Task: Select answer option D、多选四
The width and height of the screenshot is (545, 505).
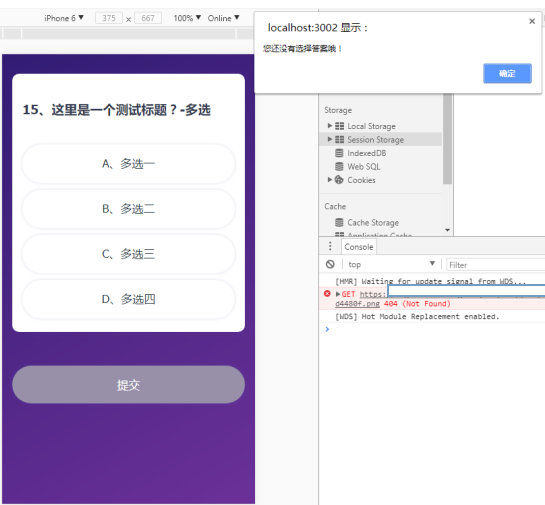Action: [129, 299]
